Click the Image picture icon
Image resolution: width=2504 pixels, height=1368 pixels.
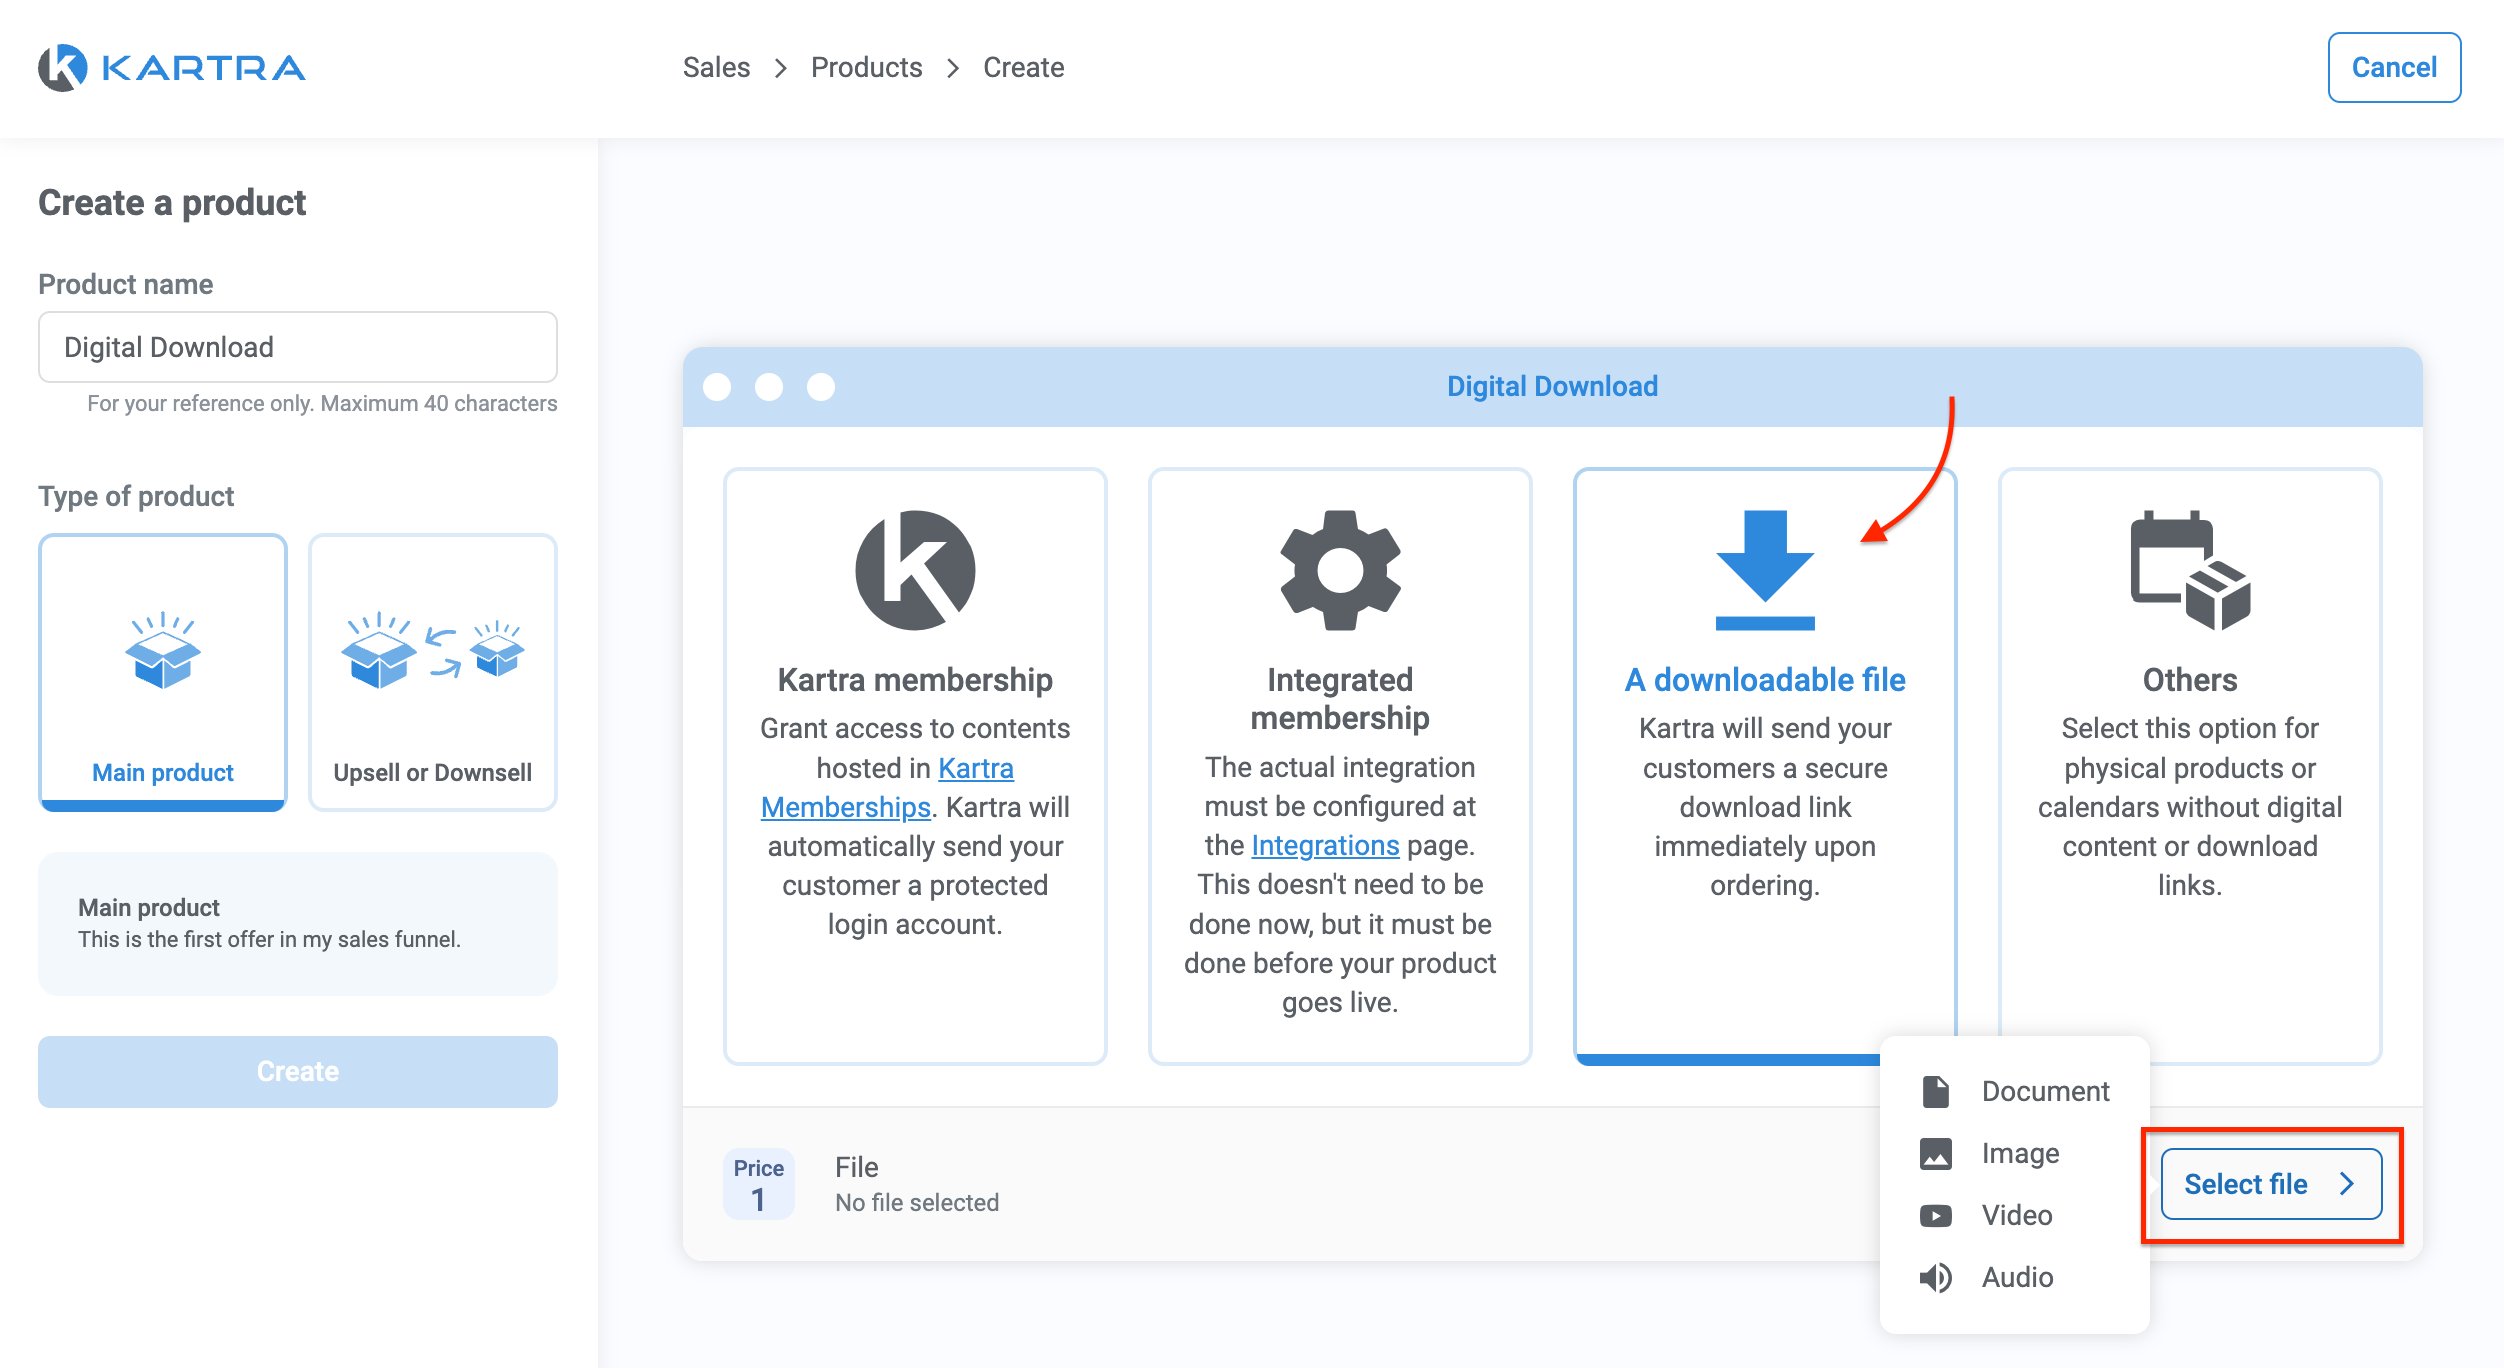pyautogui.click(x=1935, y=1153)
